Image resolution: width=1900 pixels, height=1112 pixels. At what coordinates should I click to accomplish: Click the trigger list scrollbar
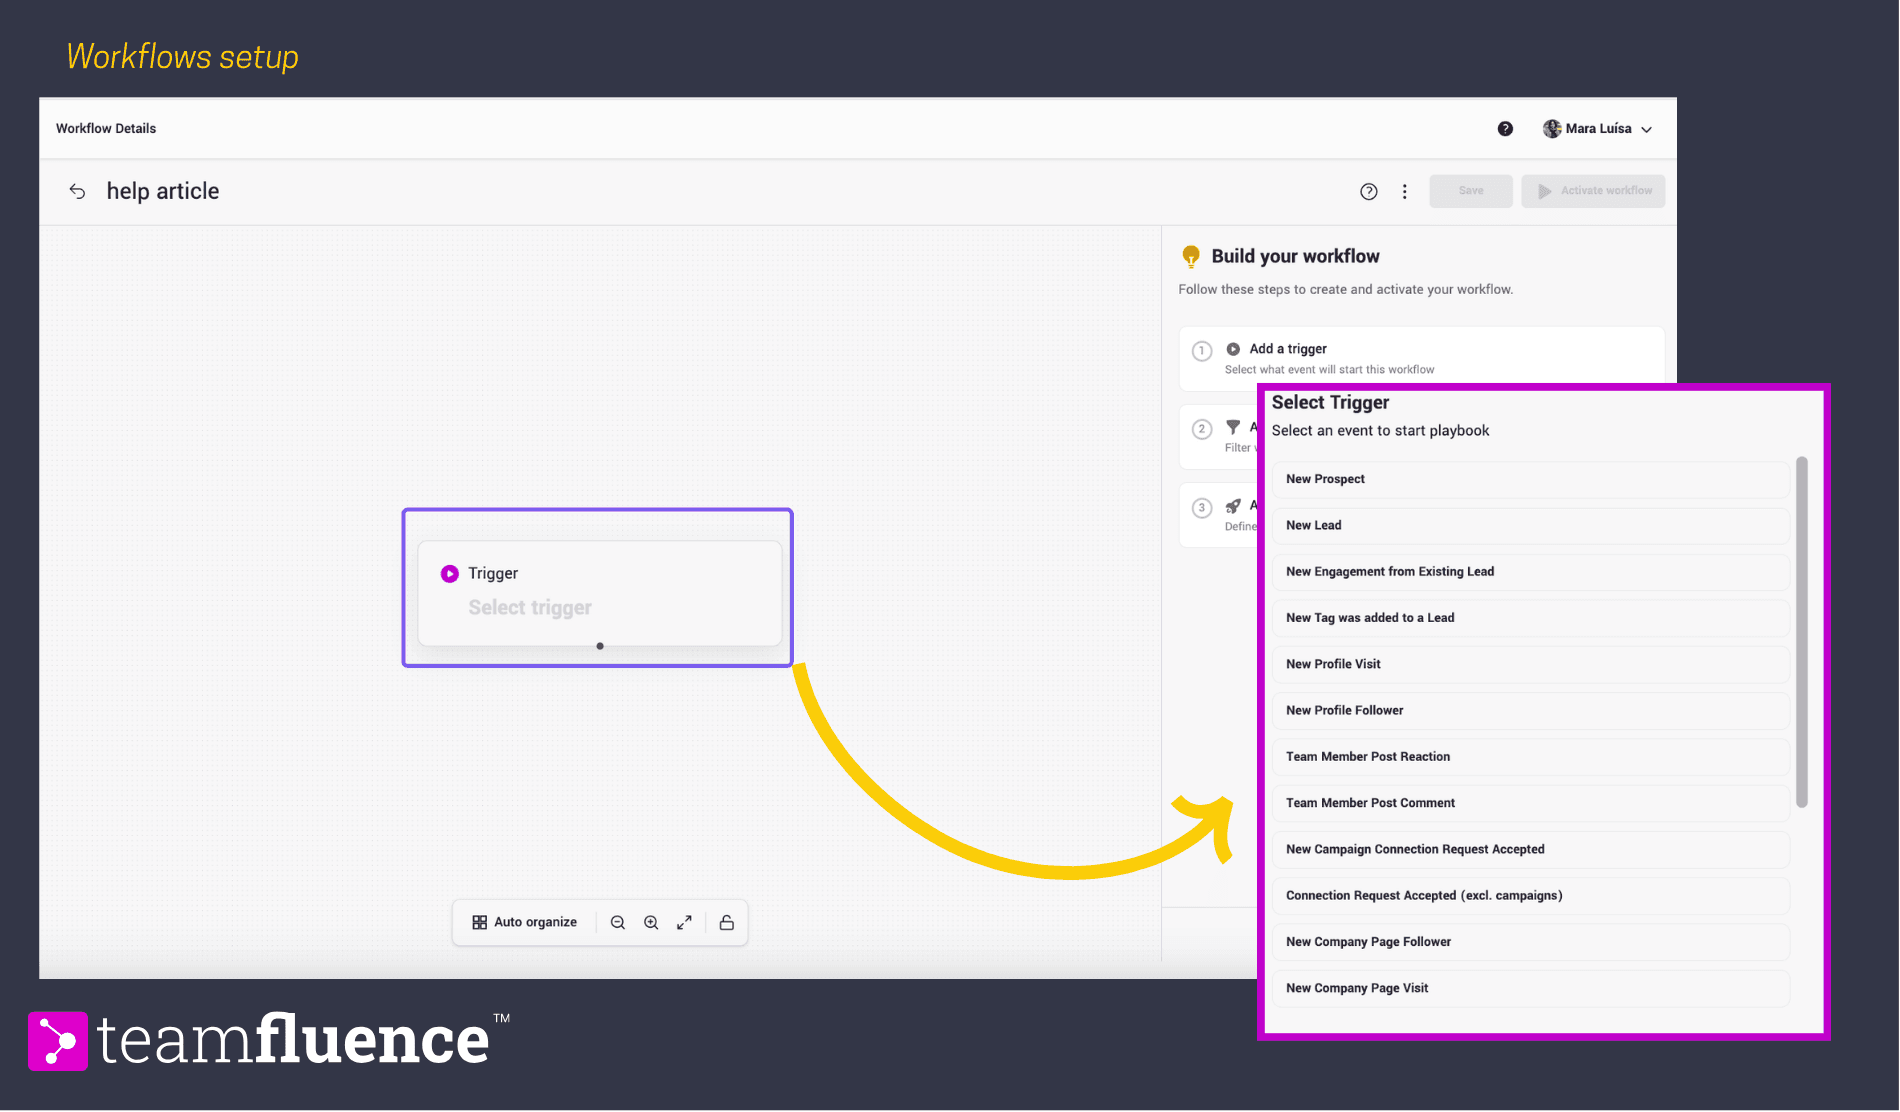(1802, 632)
